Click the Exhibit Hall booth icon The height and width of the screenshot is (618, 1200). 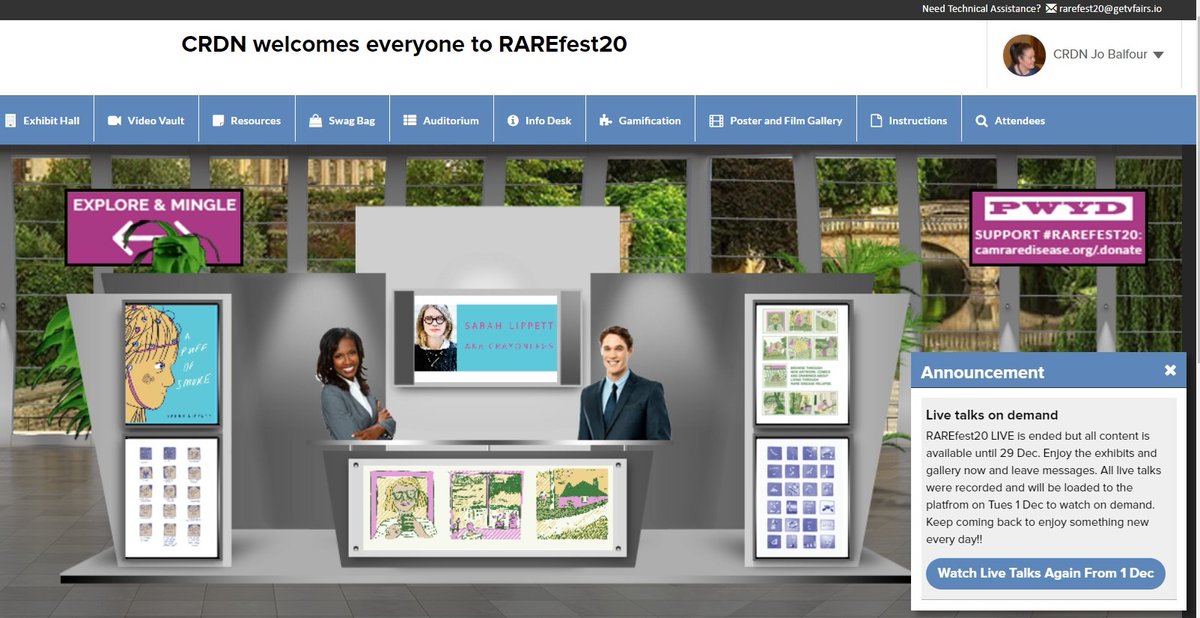coord(11,121)
